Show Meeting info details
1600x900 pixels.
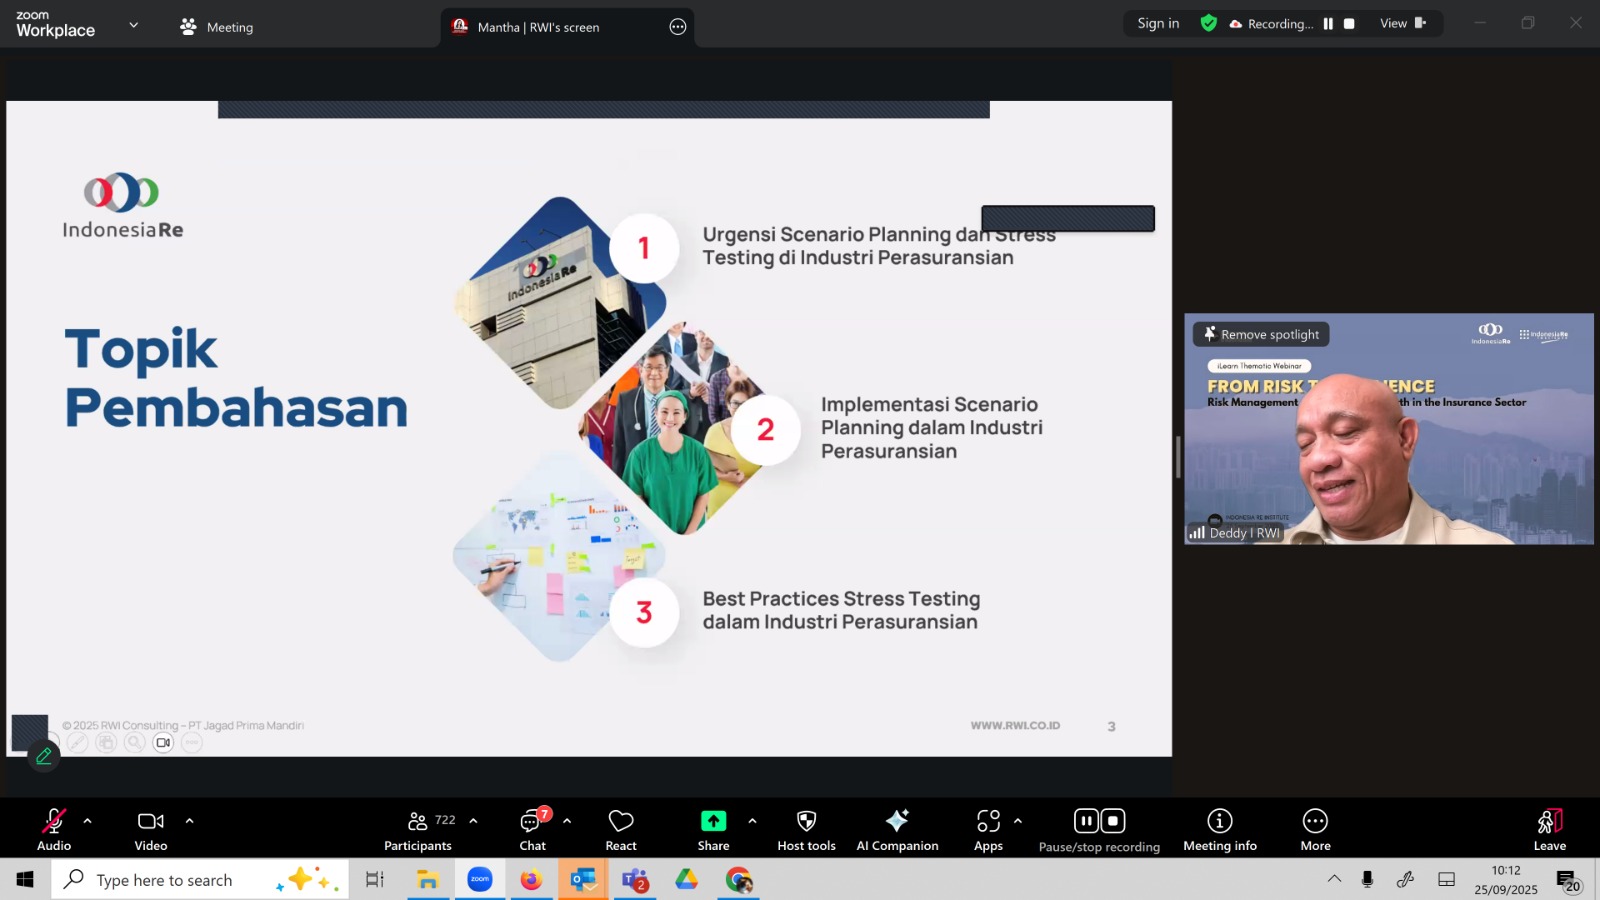(1219, 830)
